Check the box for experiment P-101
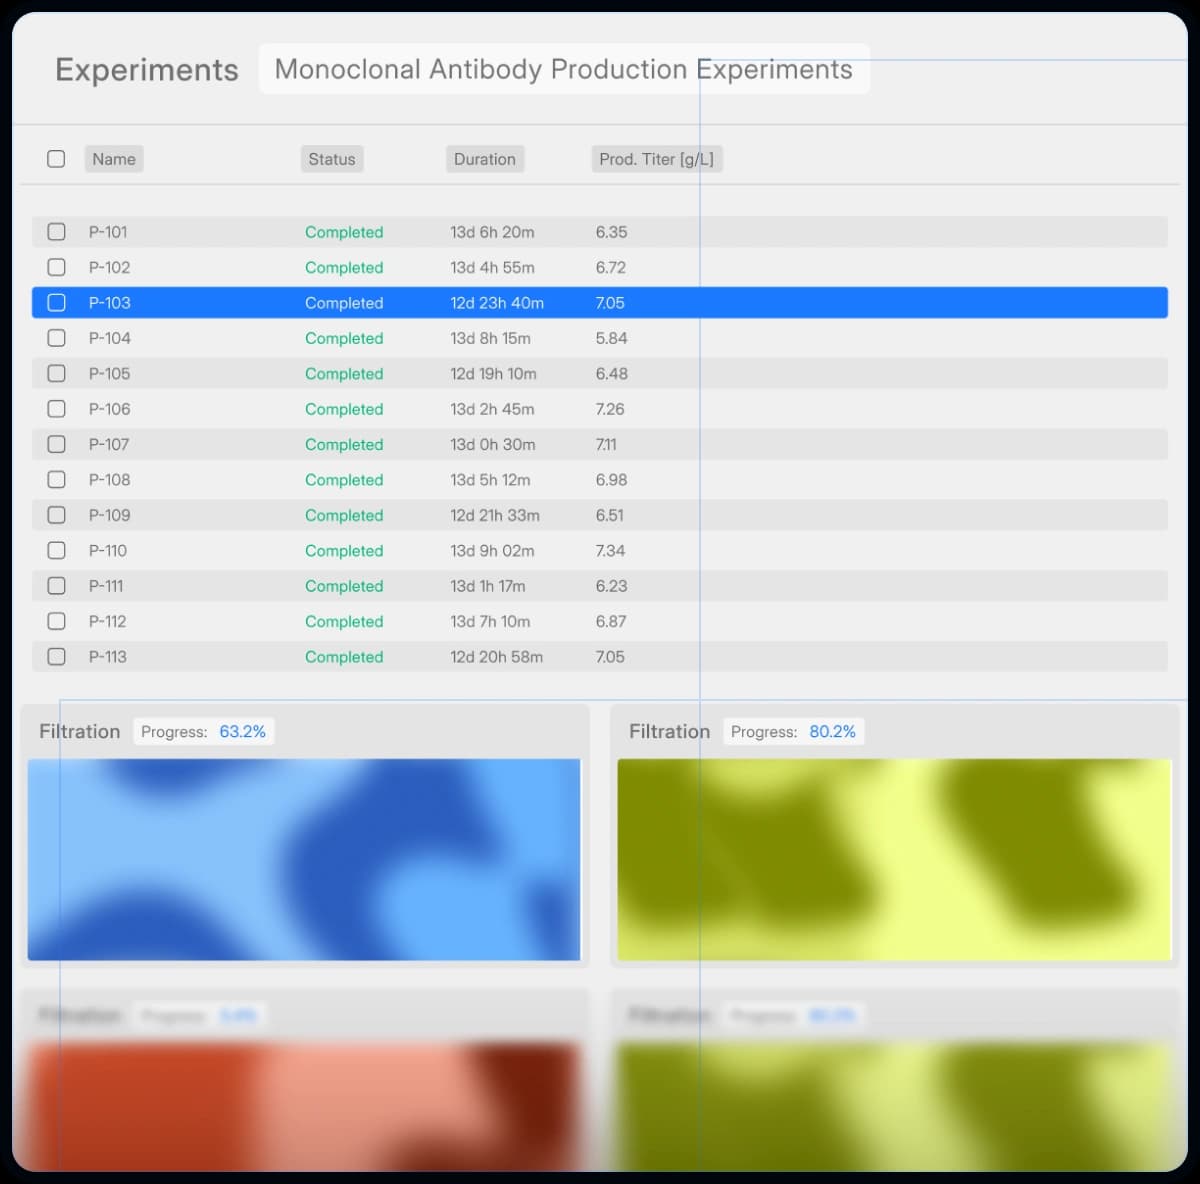This screenshot has width=1200, height=1184. tap(57, 232)
